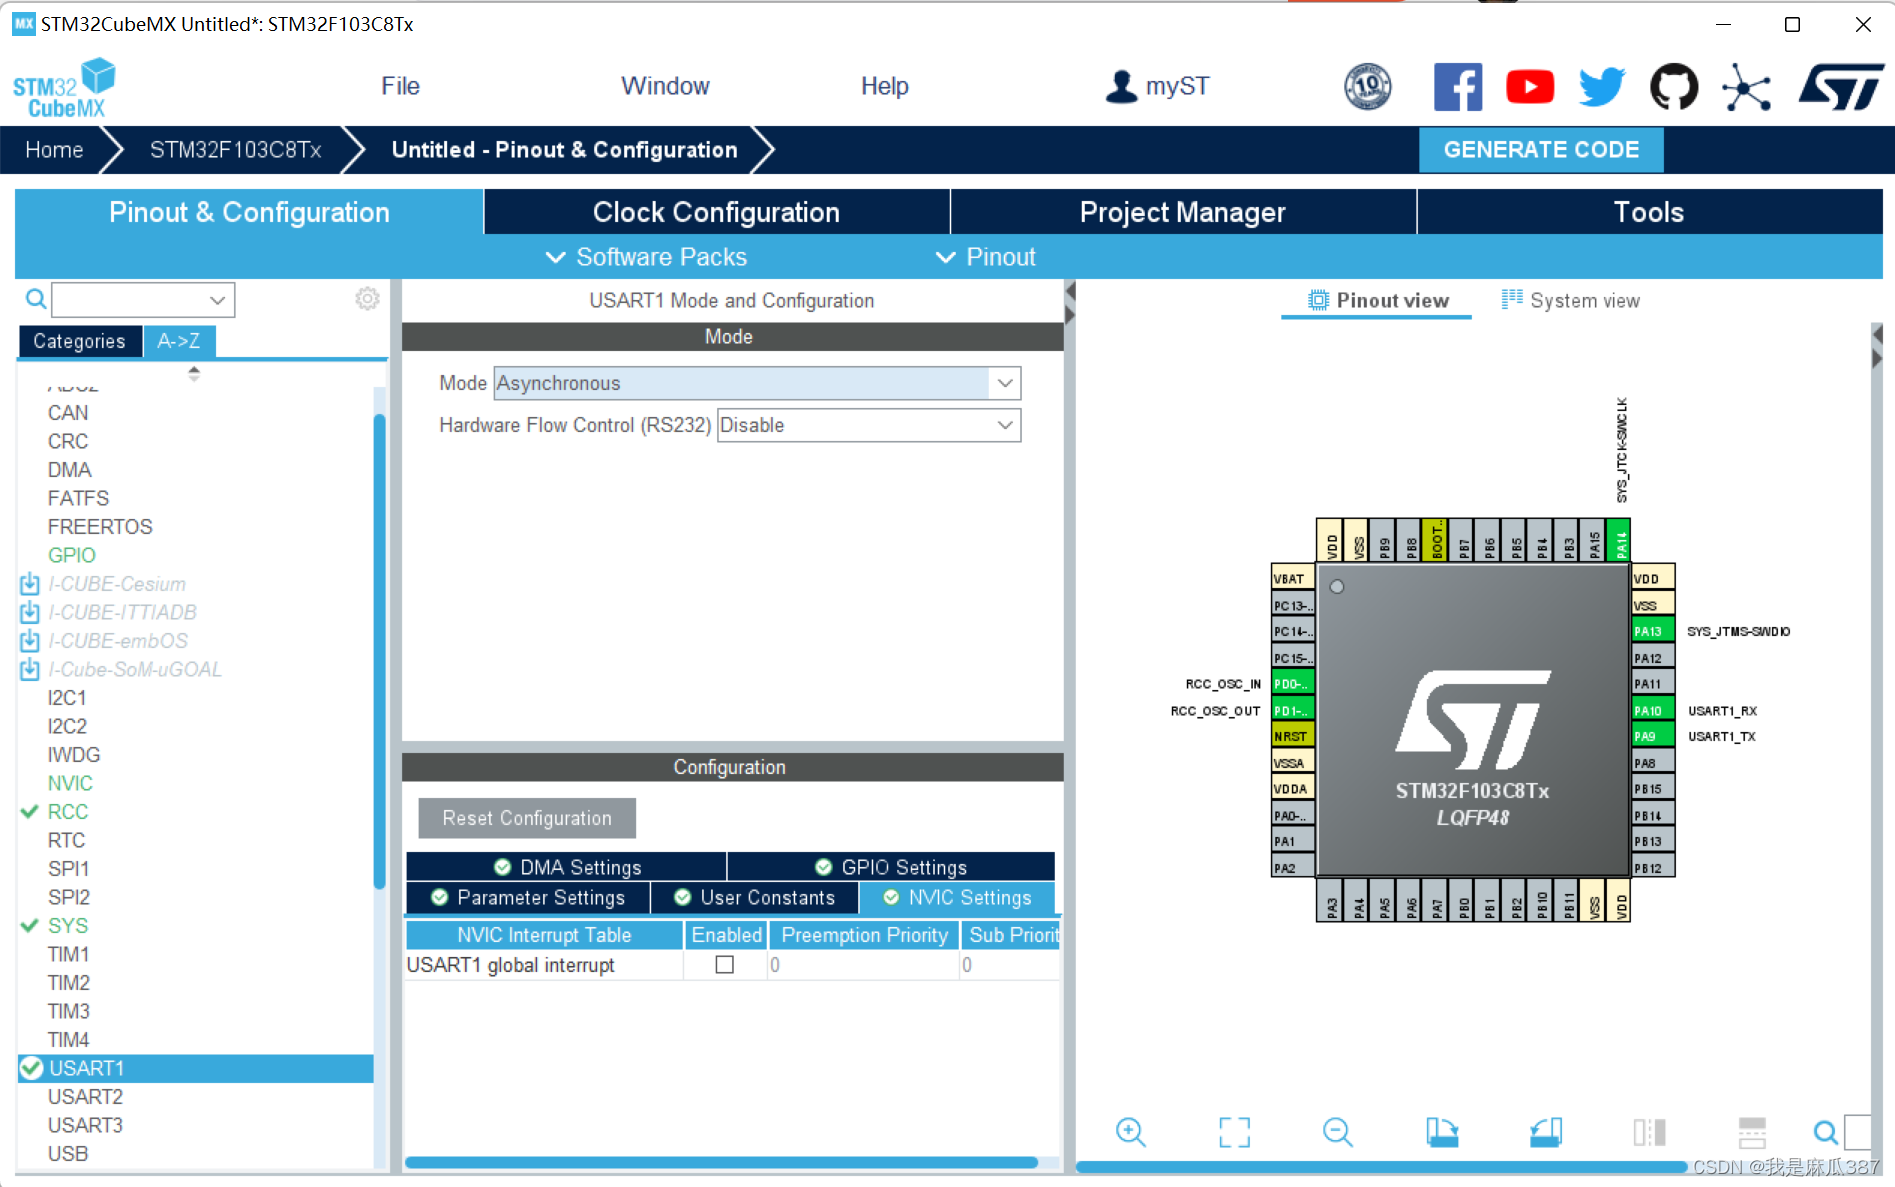The image size is (1895, 1187).
Task: Click best fit icon to fit chip view
Action: [1235, 1132]
